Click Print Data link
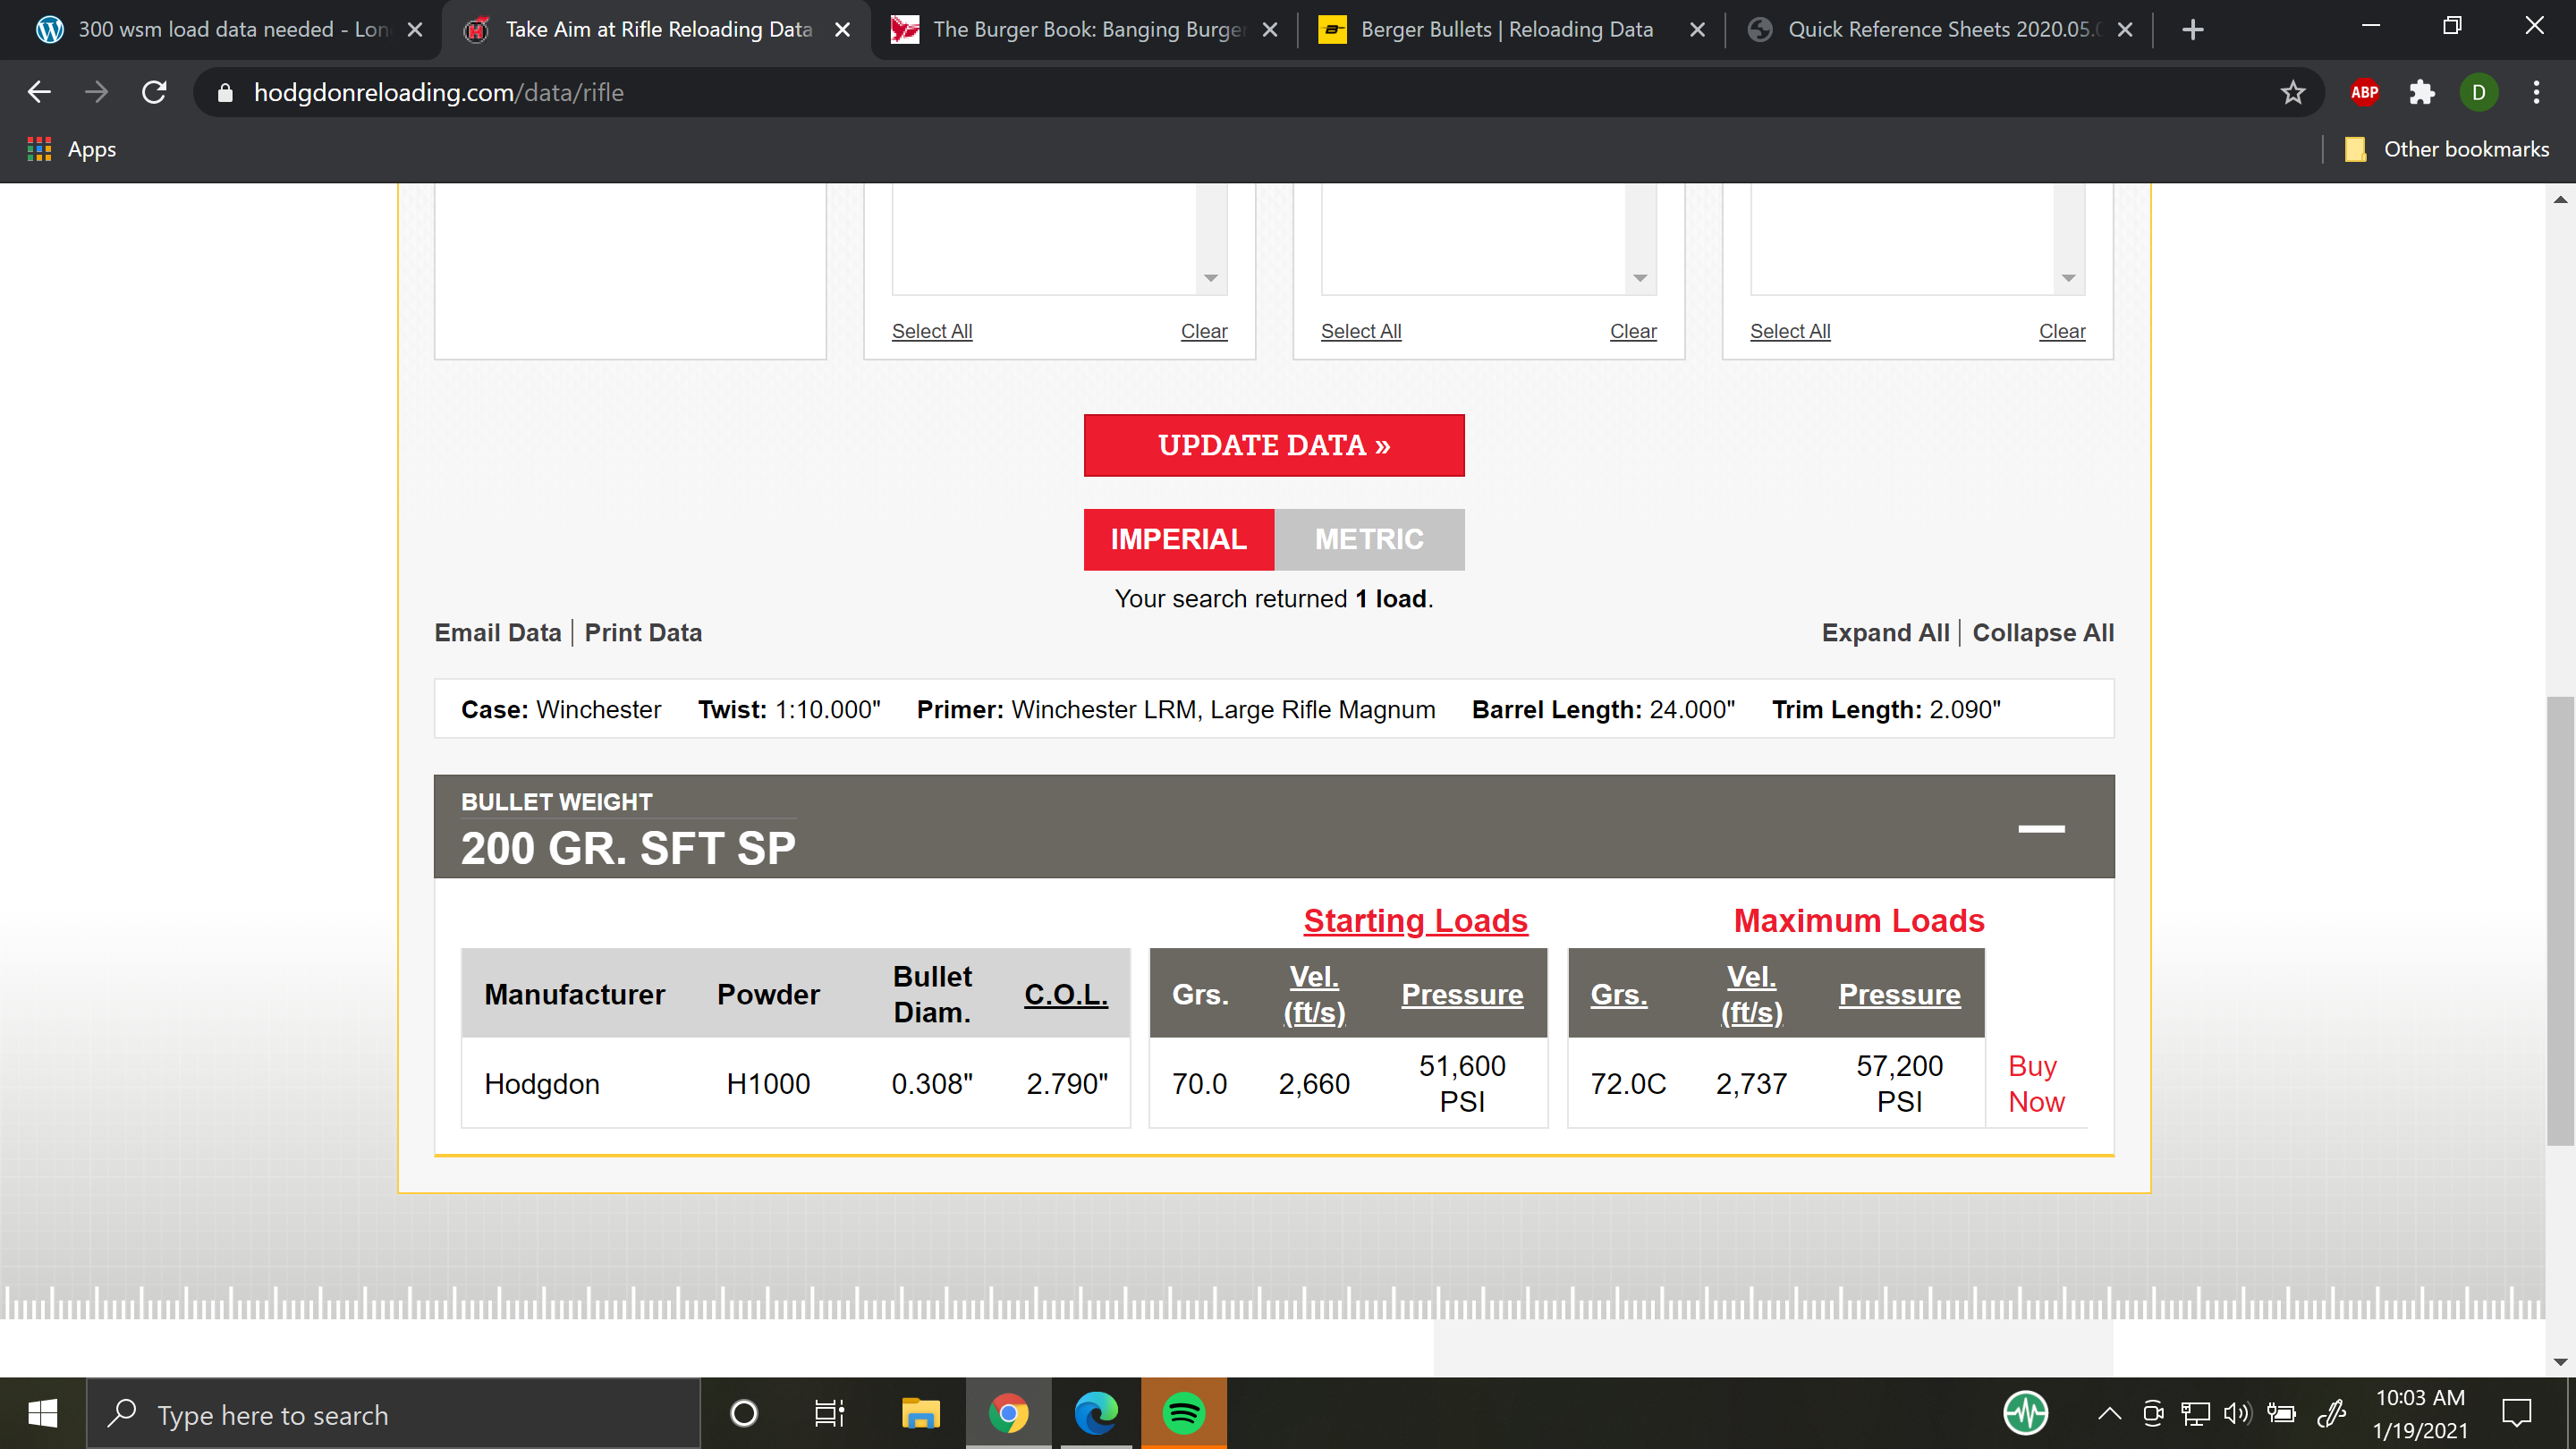 643,633
